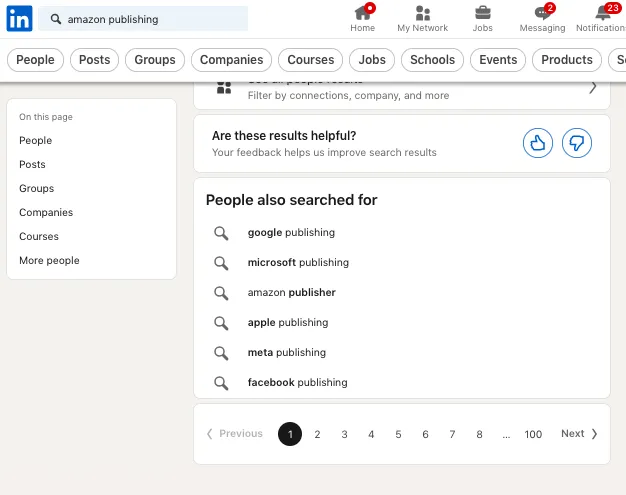Open the Jobs briefcase icon
The height and width of the screenshot is (495, 626).
tap(483, 13)
